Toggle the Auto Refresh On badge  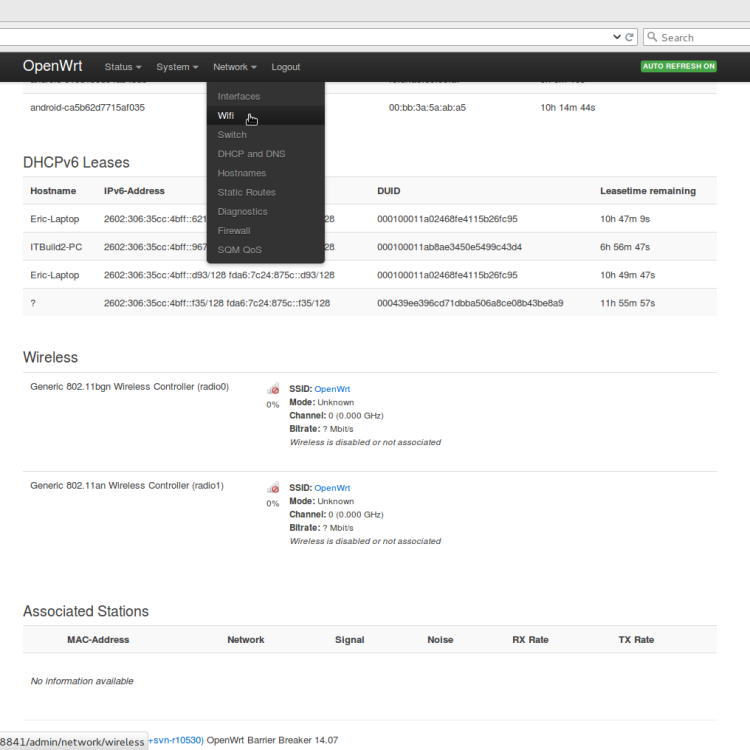679,67
